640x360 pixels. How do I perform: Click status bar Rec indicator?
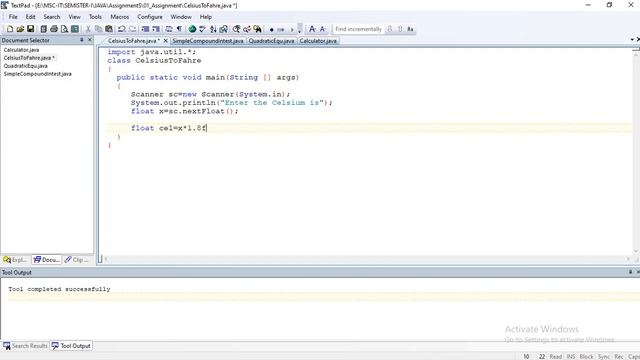[x=619, y=356]
